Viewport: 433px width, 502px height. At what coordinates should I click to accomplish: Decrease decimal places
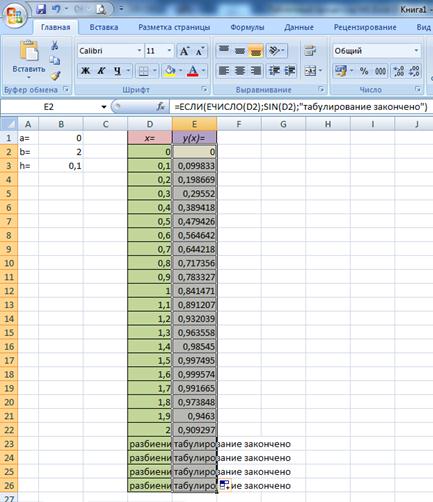414,71
